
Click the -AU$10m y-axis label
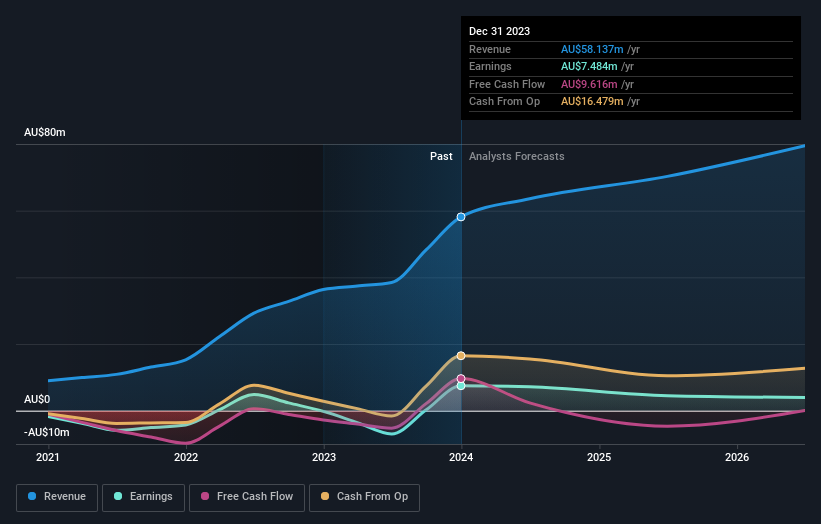pos(47,432)
